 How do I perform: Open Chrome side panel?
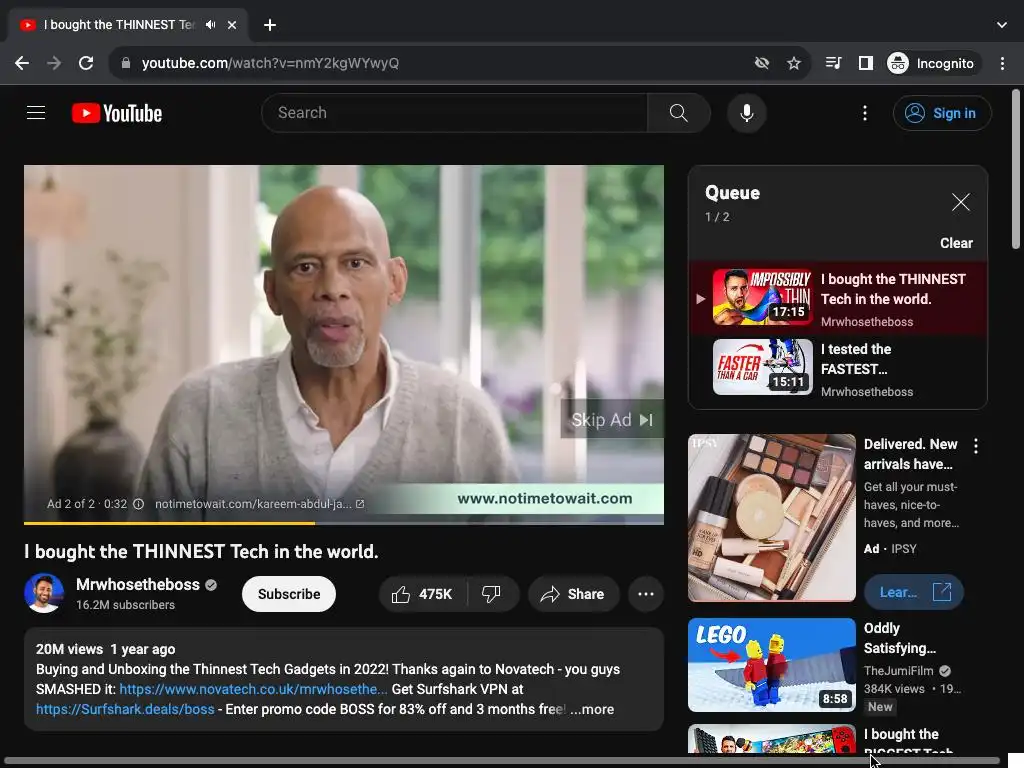pyautogui.click(x=866, y=63)
